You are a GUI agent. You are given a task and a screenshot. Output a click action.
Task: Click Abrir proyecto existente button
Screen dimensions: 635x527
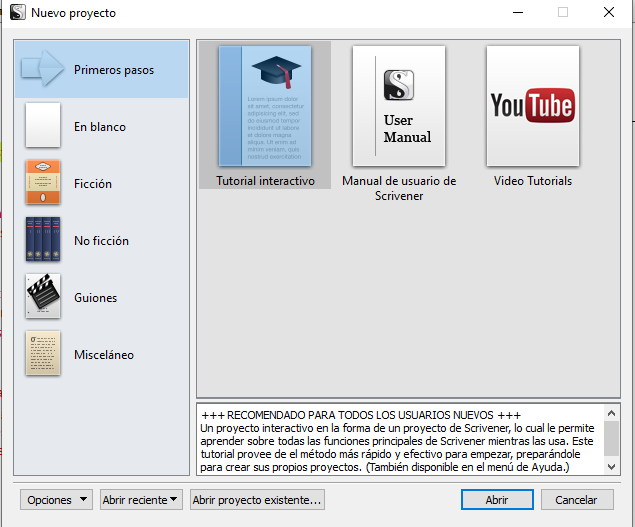pyautogui.click(x=257, y=499)
